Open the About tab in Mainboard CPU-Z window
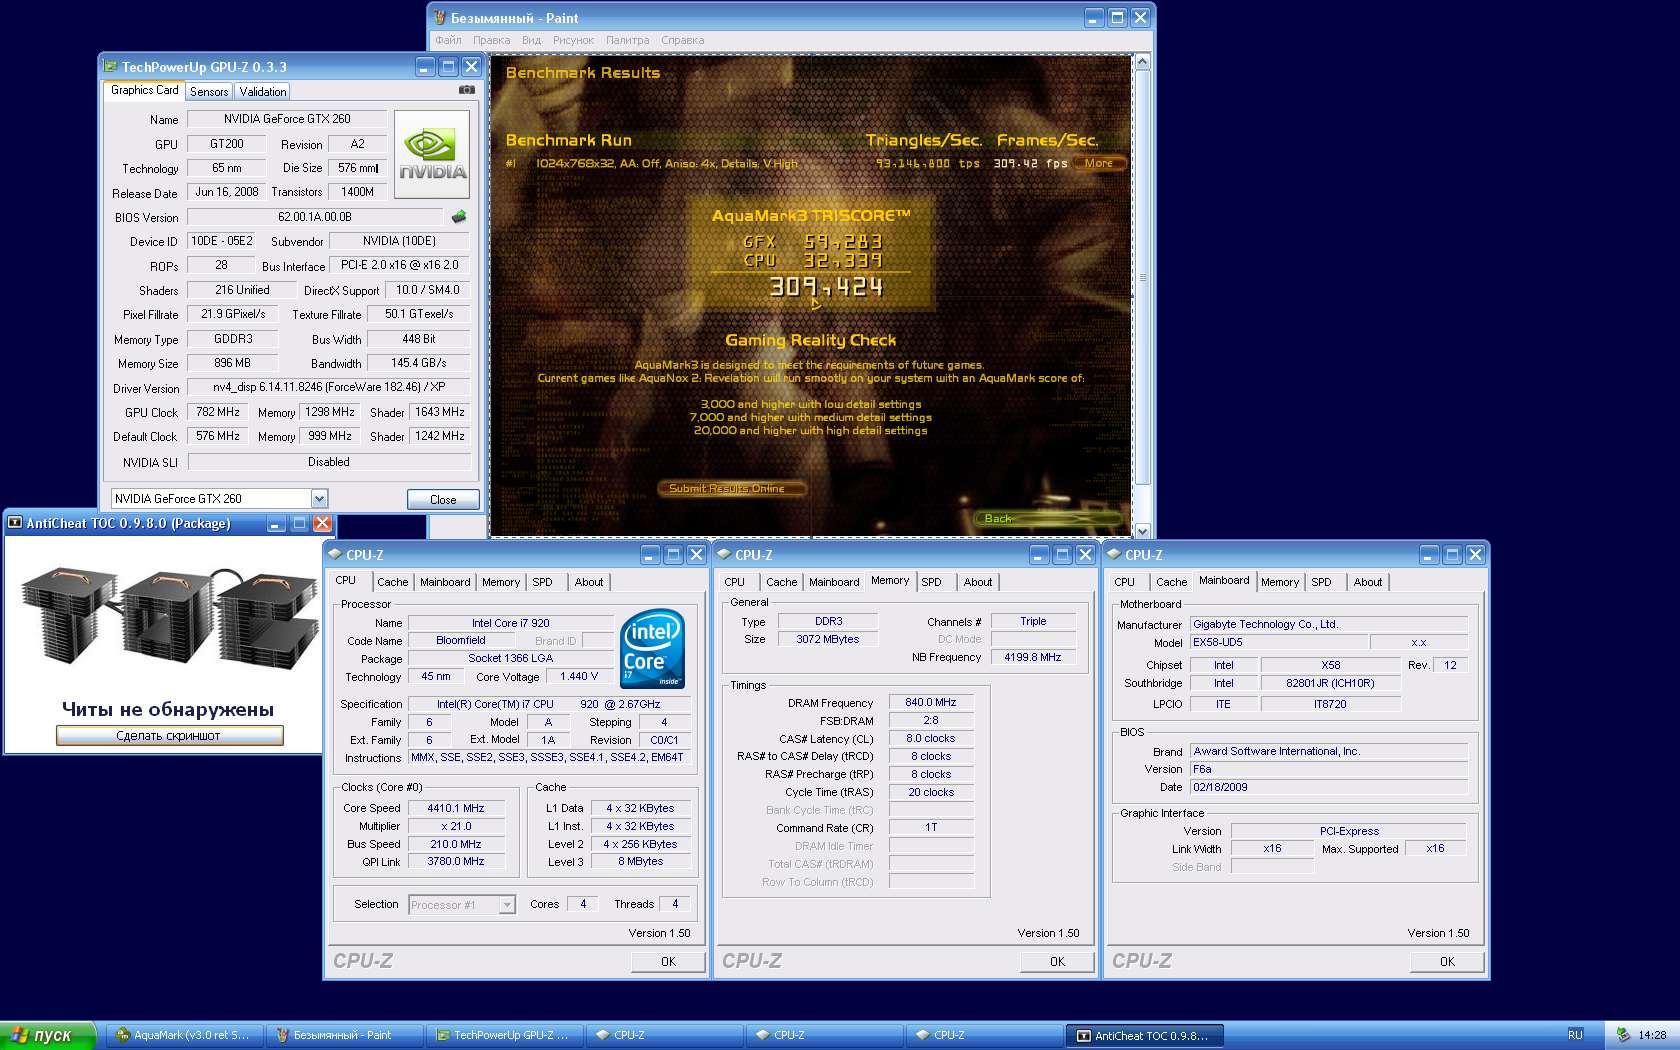This screenshot has width=1680, height=1050. 1368,582
